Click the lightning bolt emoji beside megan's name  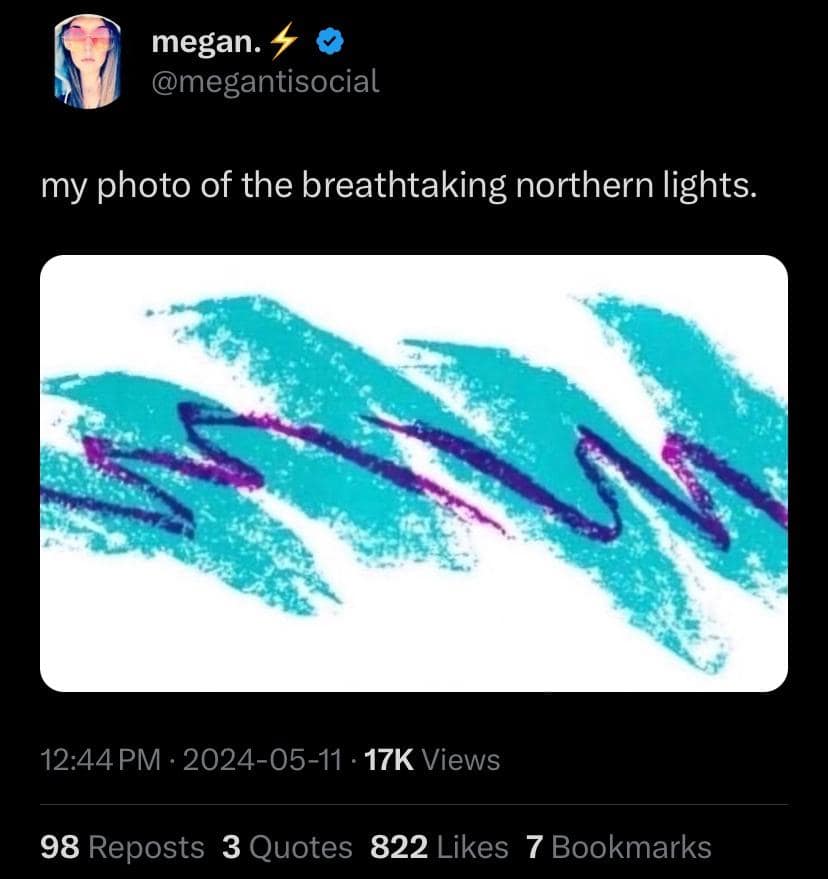[285, 40]
